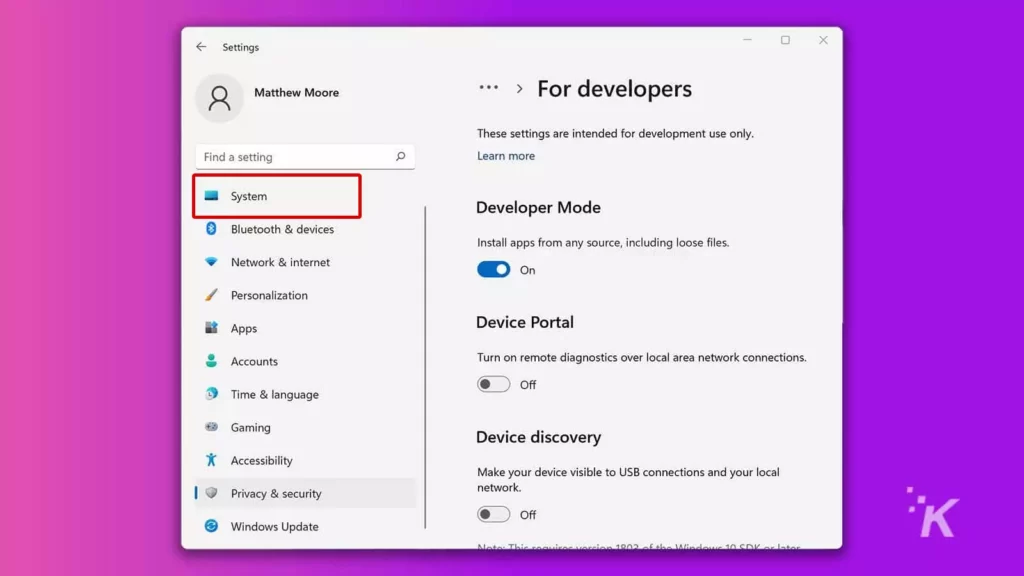The height and width of the screenshot is (576, 1024).
Task: Click the Privacy & security shield icon
Action: 211,493
